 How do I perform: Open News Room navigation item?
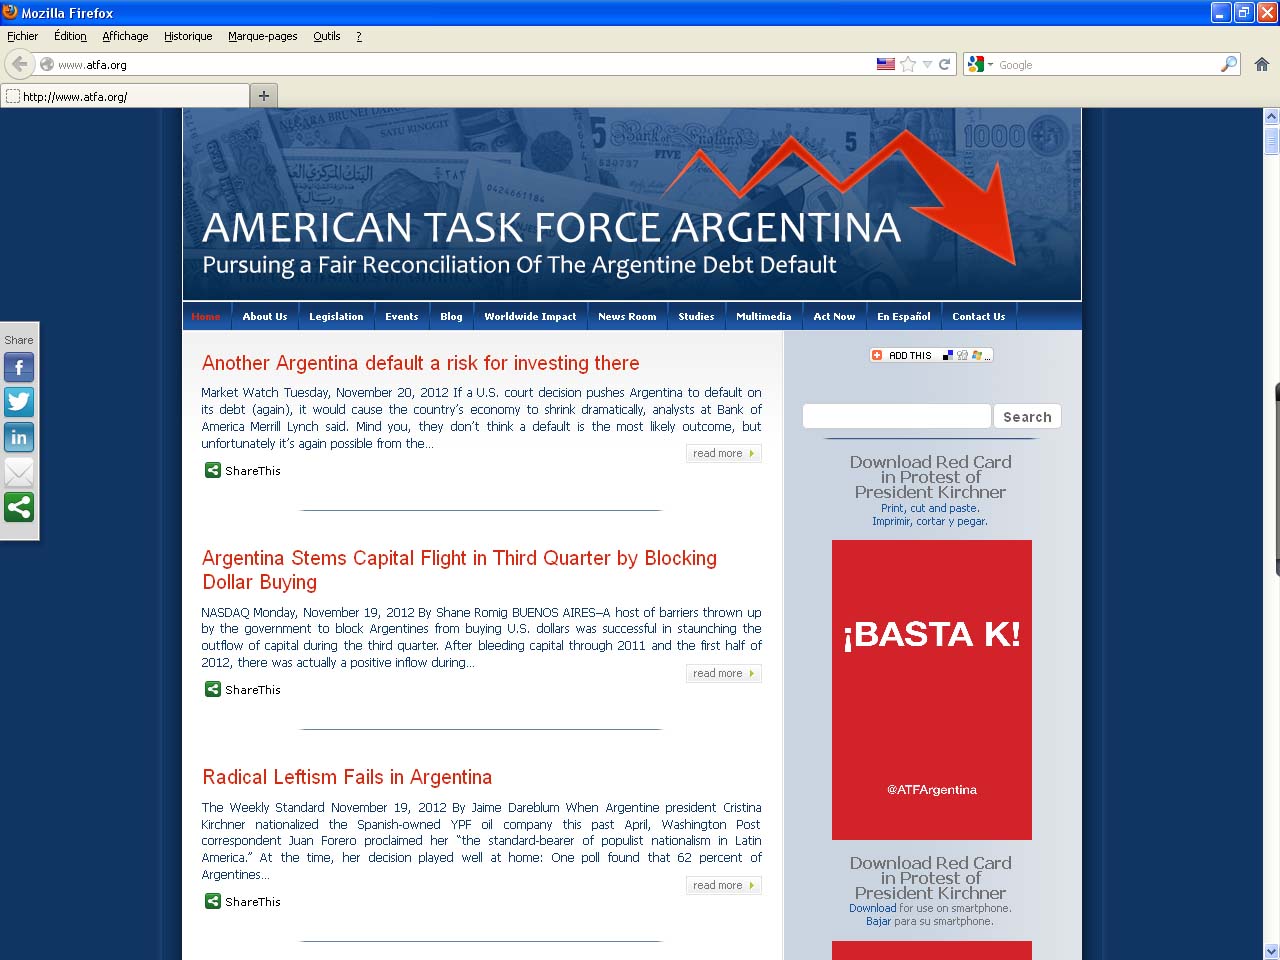(x=627, y=316)
